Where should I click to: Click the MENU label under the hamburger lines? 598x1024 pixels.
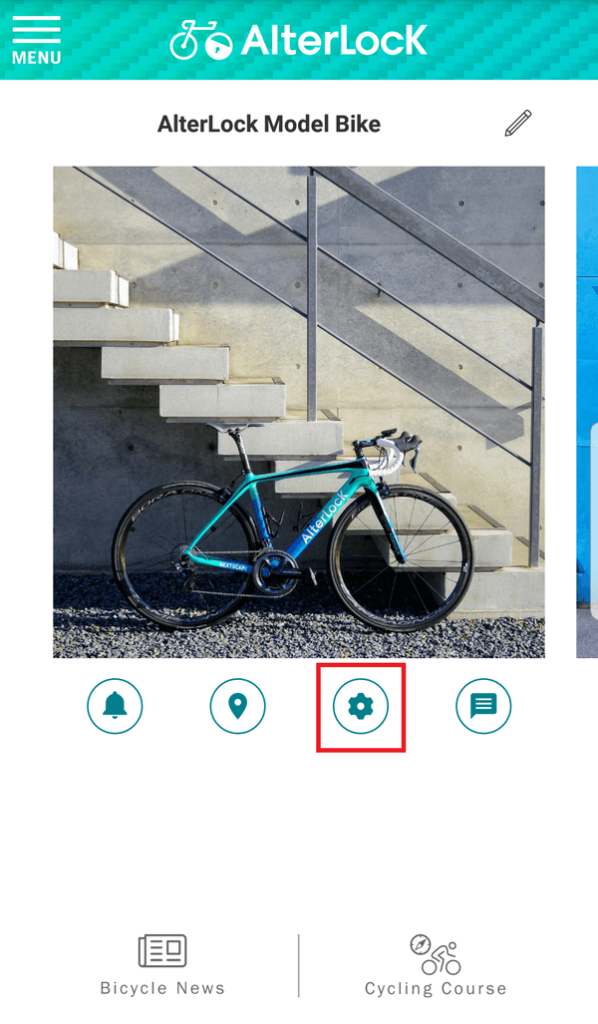(x=37, y=58)
